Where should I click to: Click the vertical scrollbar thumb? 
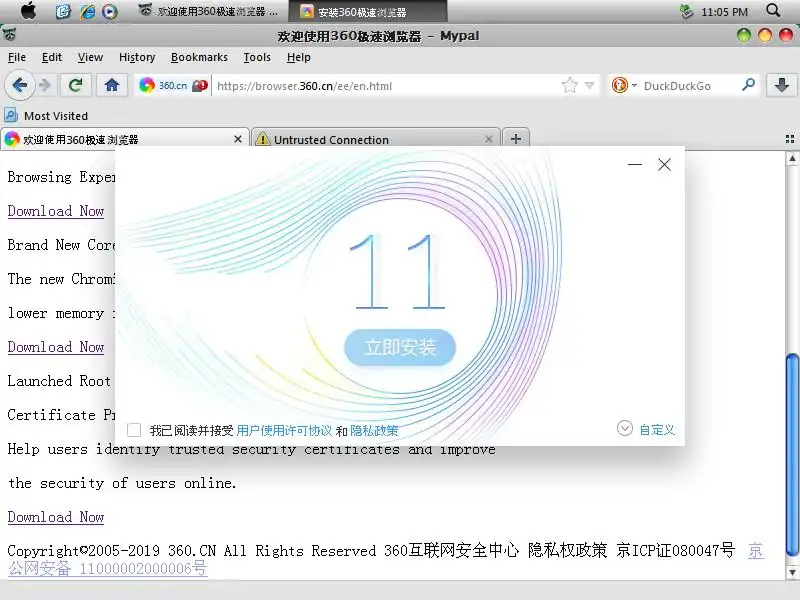click(792, 455)
